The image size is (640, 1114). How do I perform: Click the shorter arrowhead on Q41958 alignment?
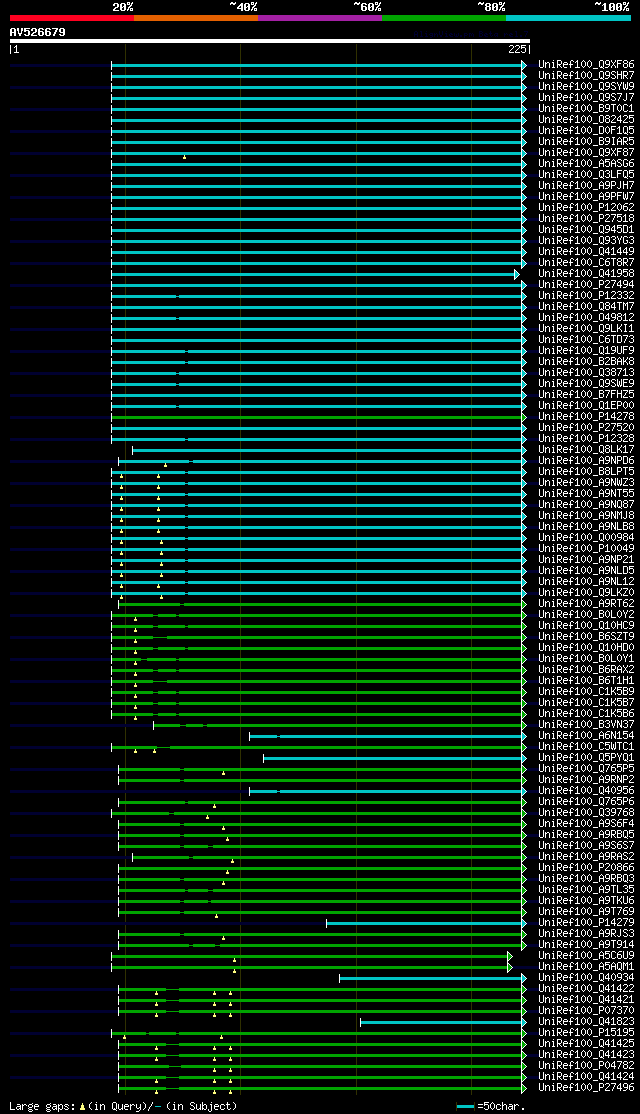click(x=517, y=274)
